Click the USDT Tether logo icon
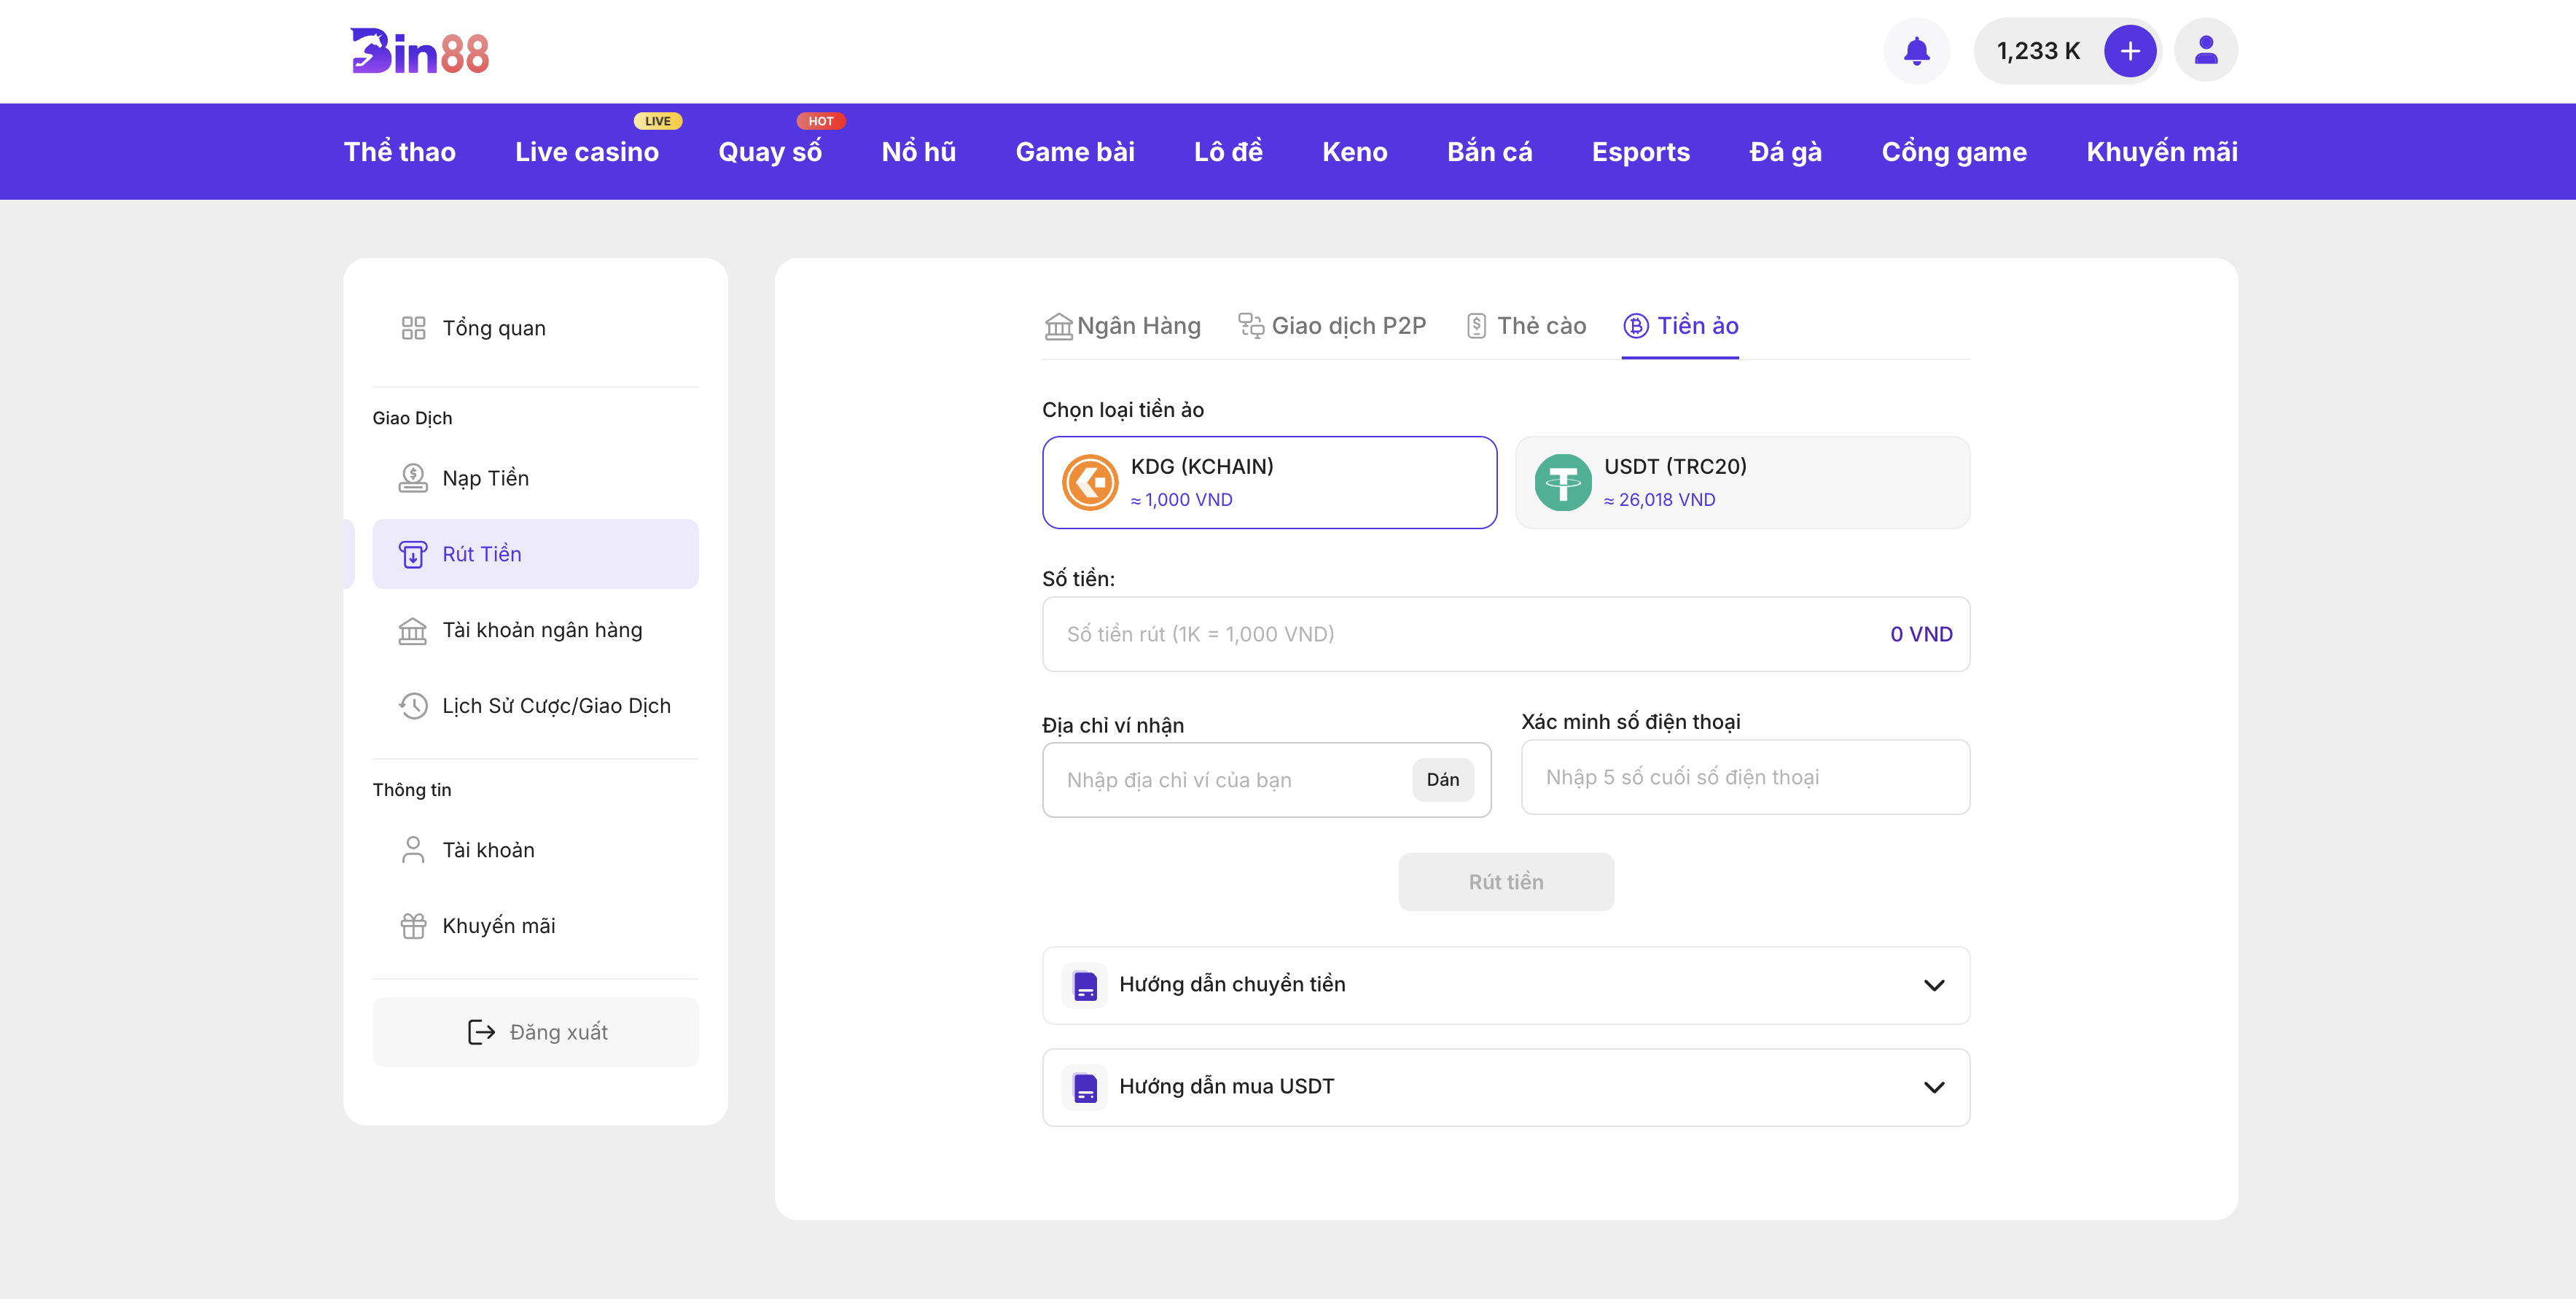Viewport: 2576px width, 1299px height. [x=1562, y=483]
